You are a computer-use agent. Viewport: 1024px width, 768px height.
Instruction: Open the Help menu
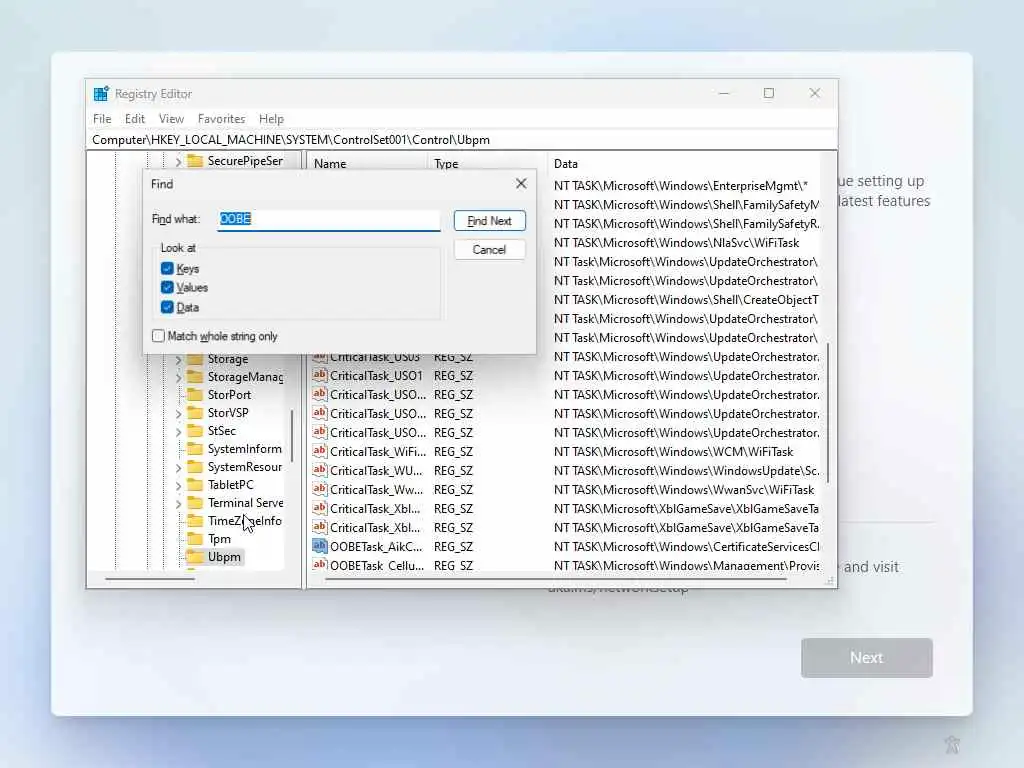click(x=271, y=119)
